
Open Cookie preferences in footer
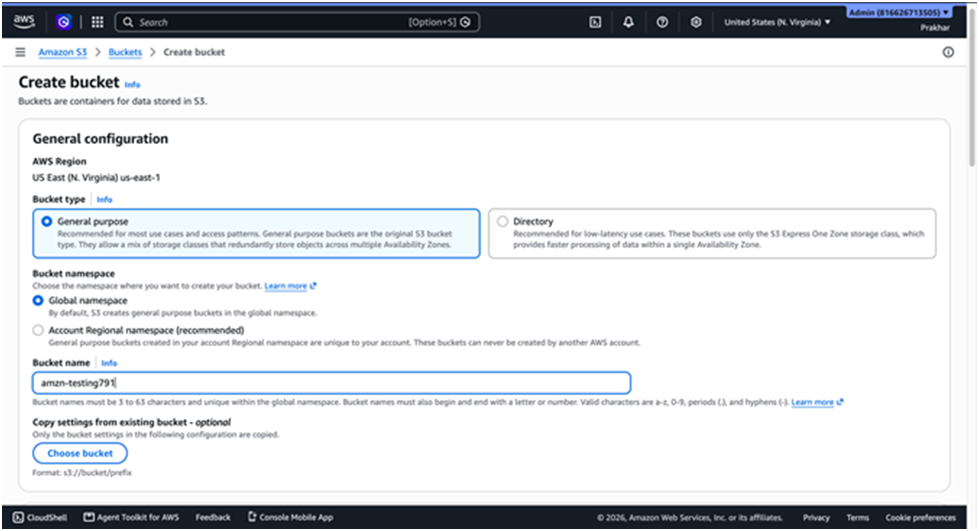[x=920, y=517]
